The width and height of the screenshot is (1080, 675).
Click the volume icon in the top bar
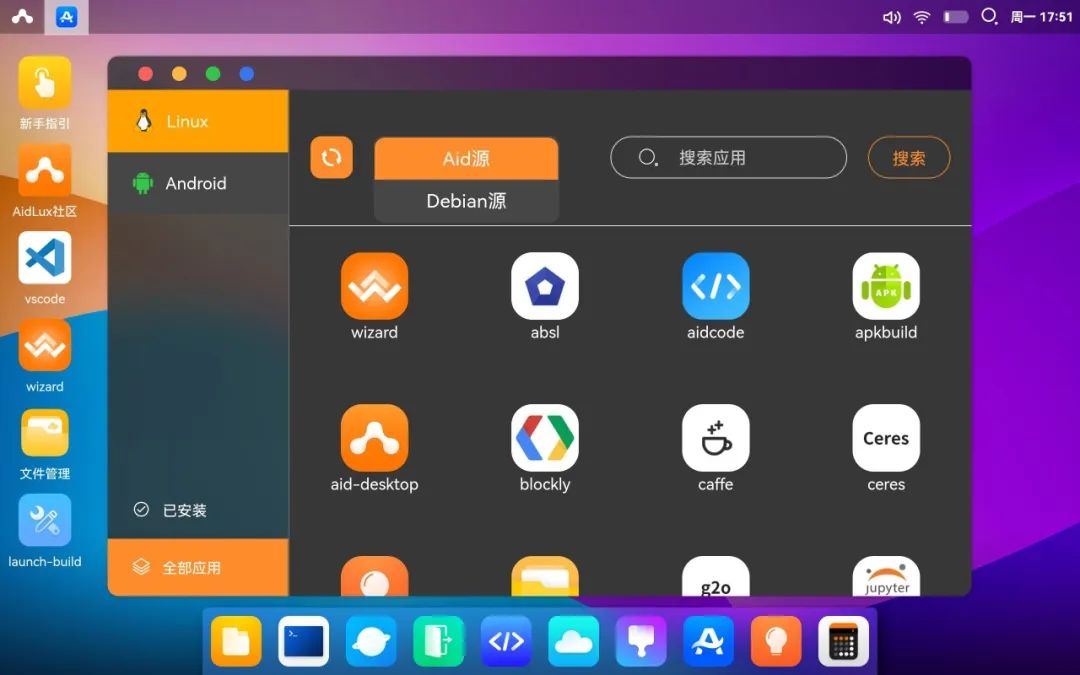pyautogui.click(x=891, y=17)
